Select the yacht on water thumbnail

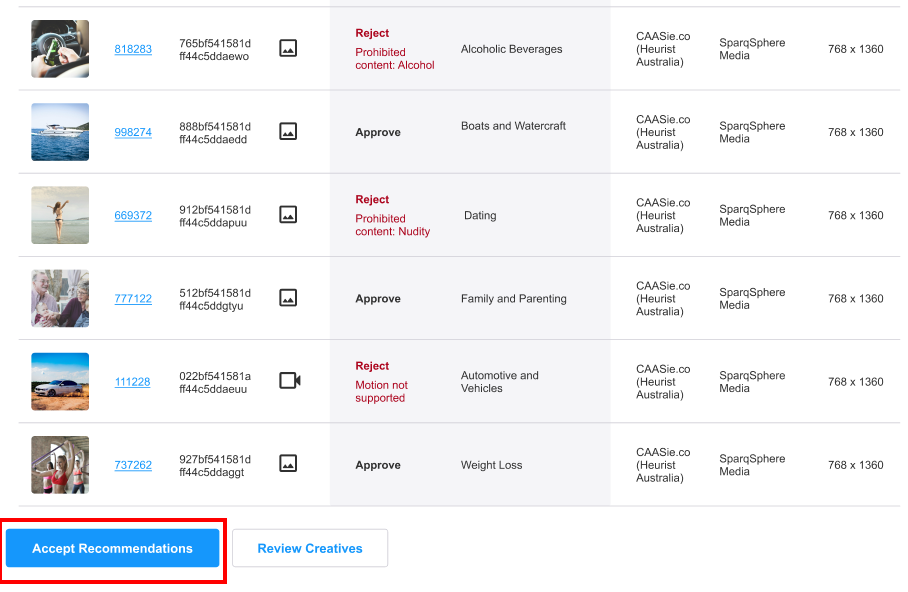(60, 132)
